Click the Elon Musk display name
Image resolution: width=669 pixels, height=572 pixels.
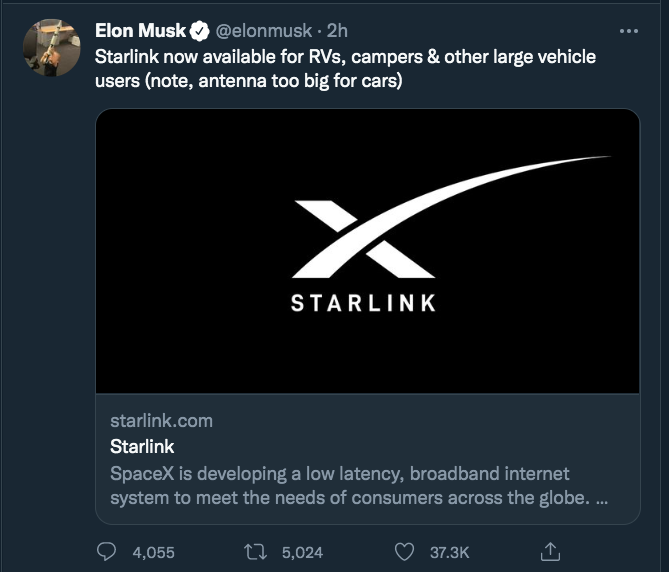point(141,31)
